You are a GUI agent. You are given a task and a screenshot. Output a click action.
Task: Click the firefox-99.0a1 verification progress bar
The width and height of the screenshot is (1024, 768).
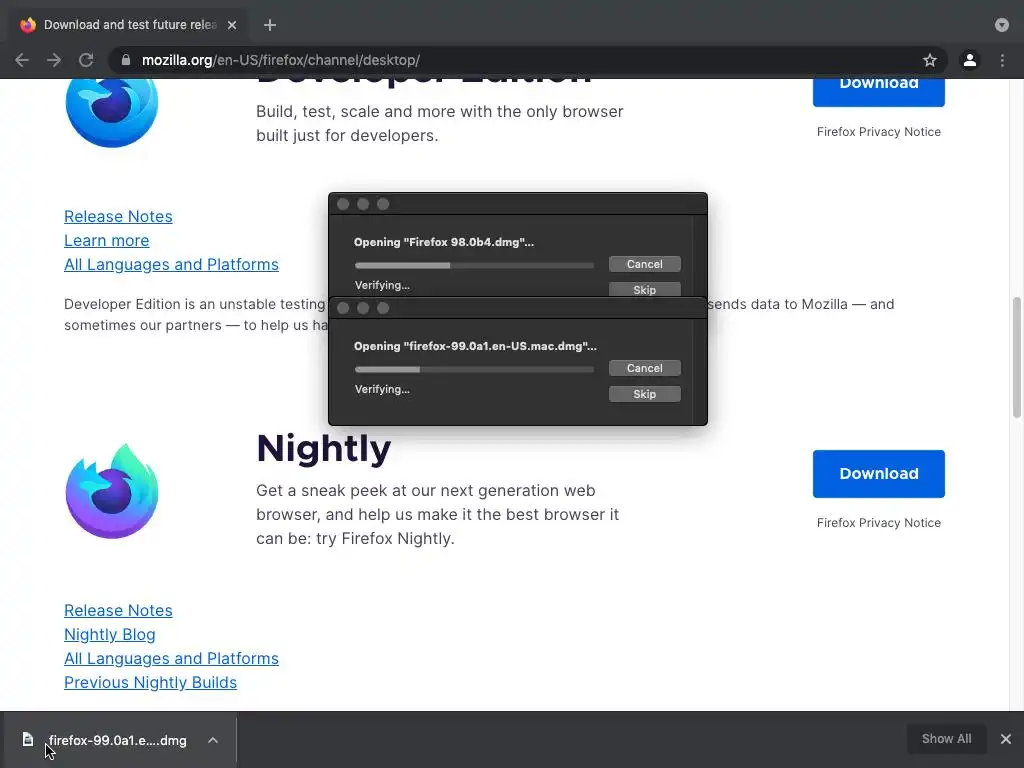(474, 370)
